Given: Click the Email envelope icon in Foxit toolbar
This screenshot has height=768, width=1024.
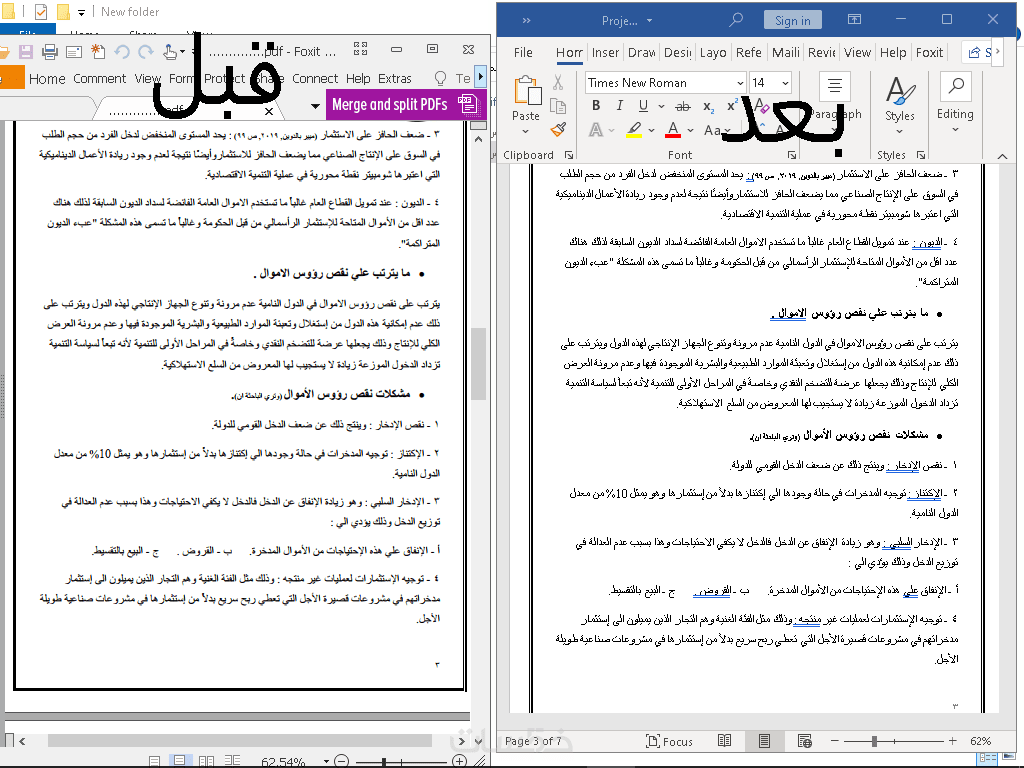Looking at the screenshot, I should point(74,52).
